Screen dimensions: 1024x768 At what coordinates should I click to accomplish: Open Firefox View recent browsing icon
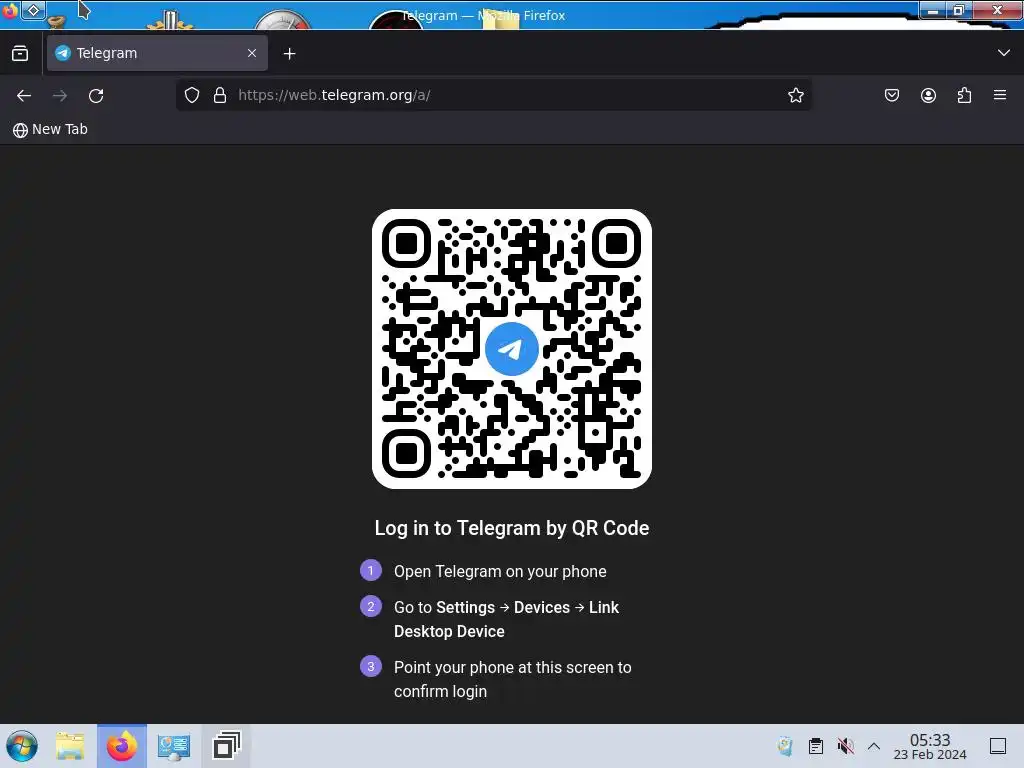[x=20, y=54]
